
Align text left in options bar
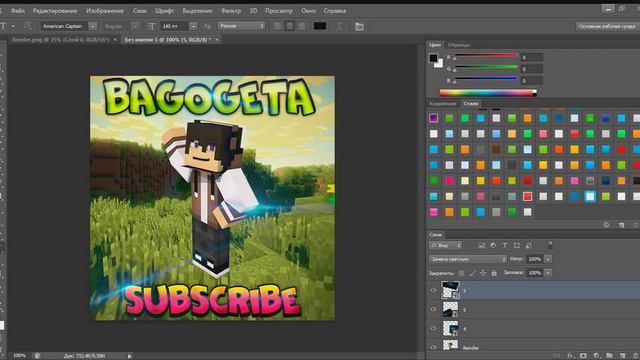pos(278,26)
